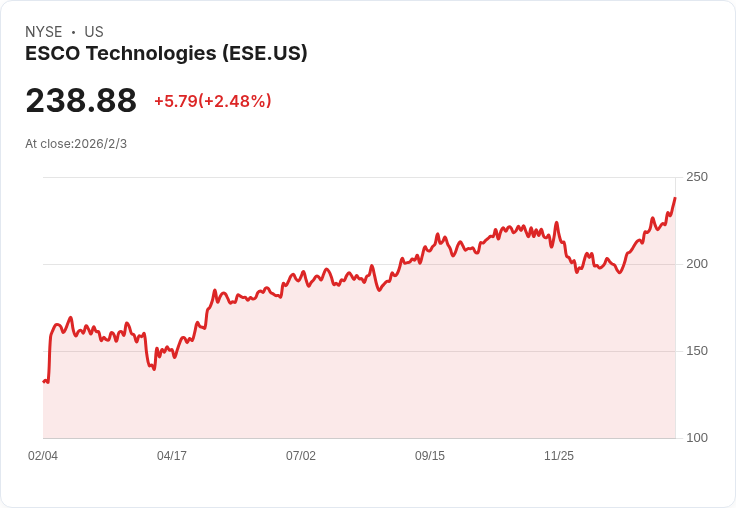Click the US market label
736x508 pixels.
[x=94, y=32]
